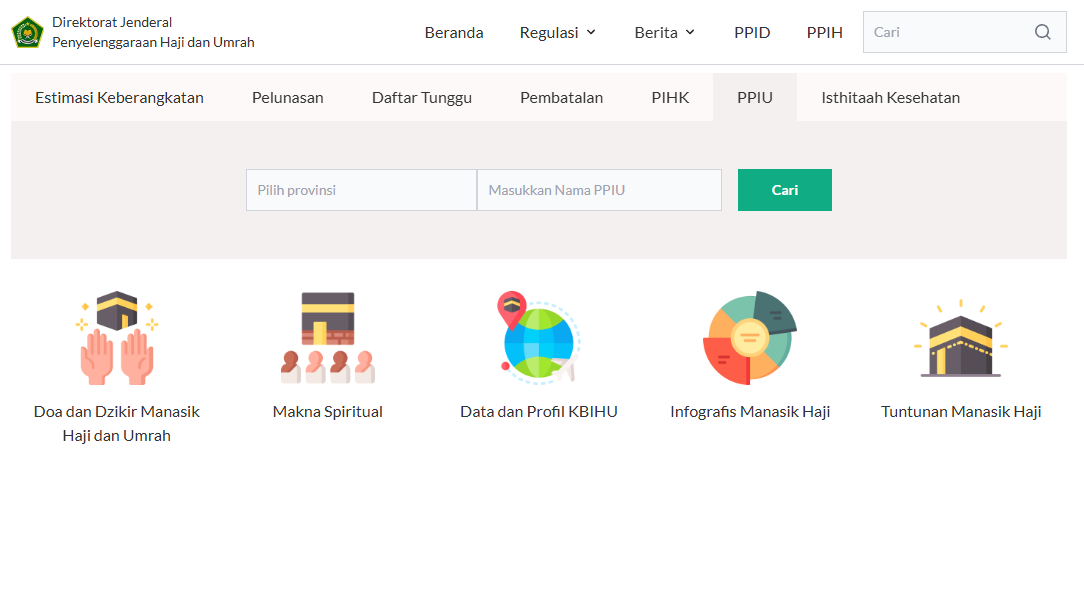Expand the Regulasi dropdown menu
The width and height of the screenshot is (1084, 607).
coord(557,31)
